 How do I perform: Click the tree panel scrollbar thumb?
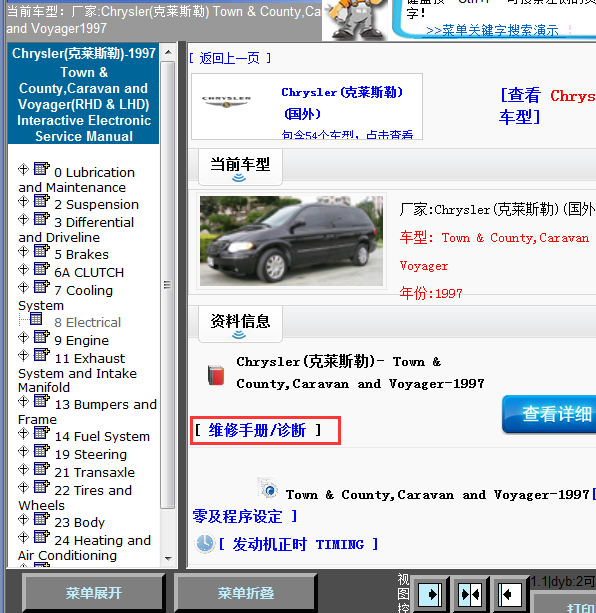click(x=168, y=285)
